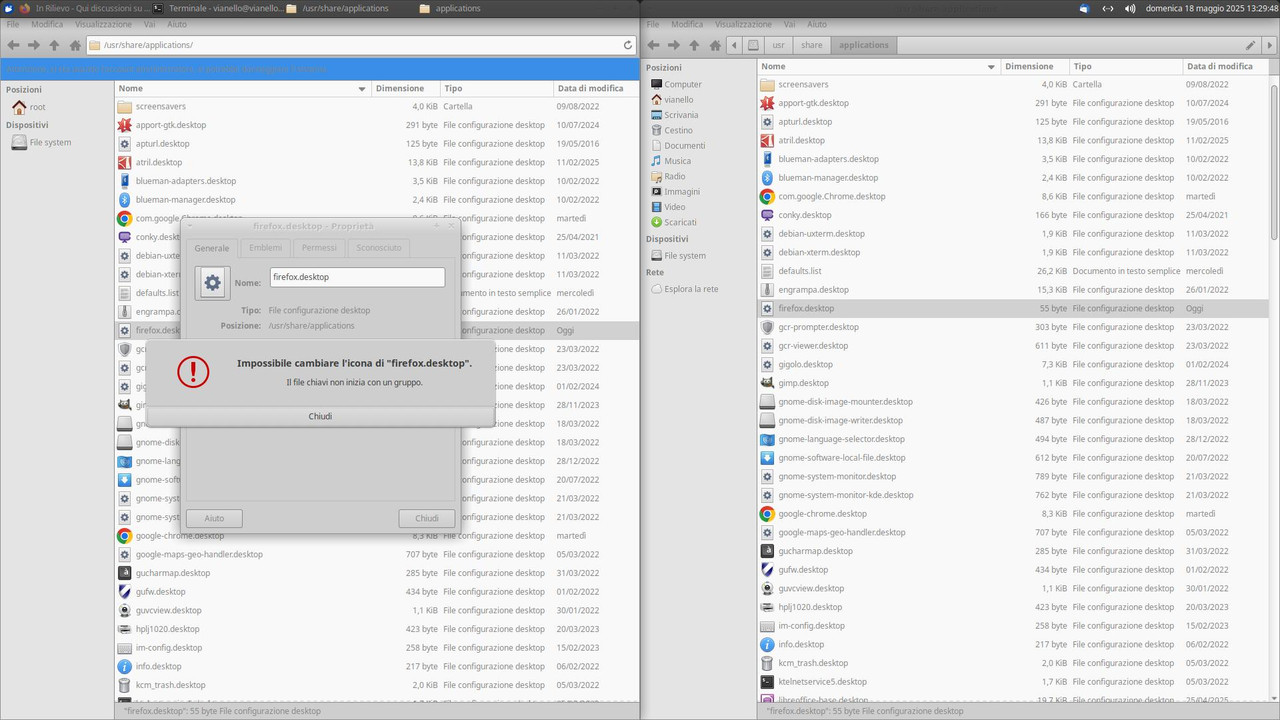The height and width of the screenshot is (720, 1280).
Task: Select root in the left window sidebar
Action: click(38, 107)
